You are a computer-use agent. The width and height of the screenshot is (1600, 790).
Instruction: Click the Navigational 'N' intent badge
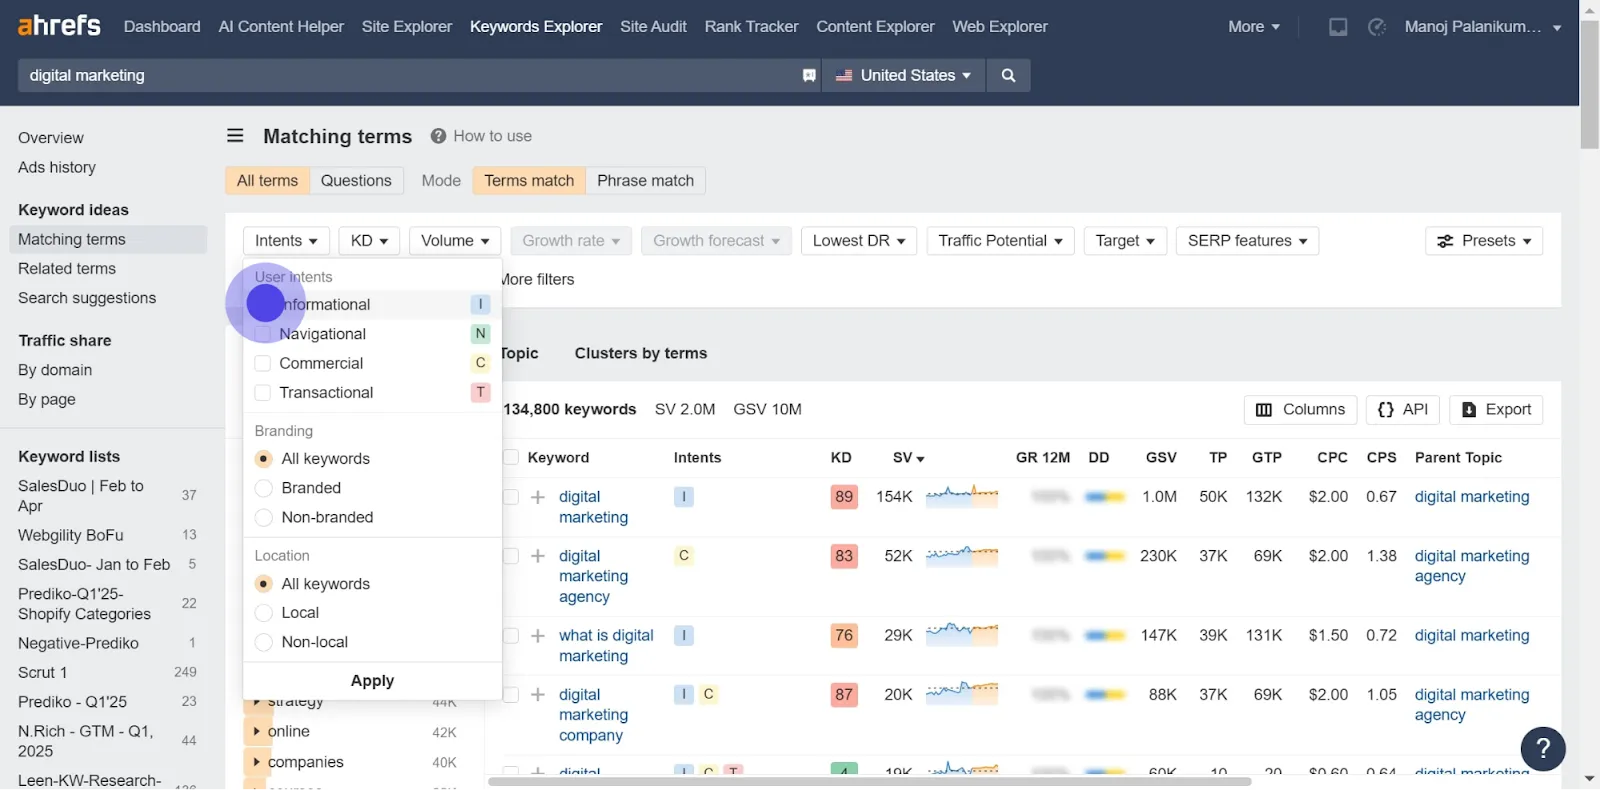[x=480, y=334]
